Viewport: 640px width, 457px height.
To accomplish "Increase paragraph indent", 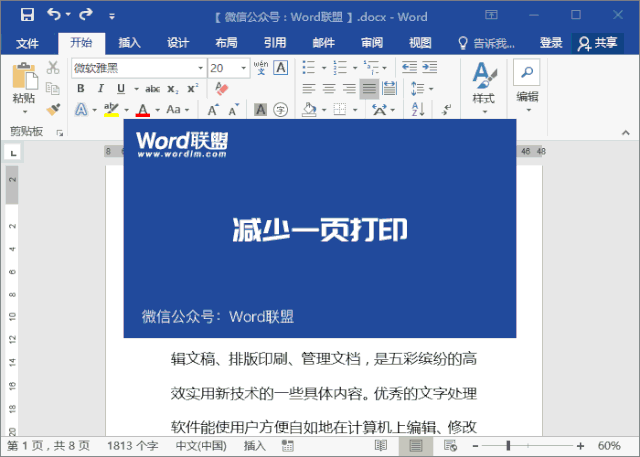I will pos(429,67).
